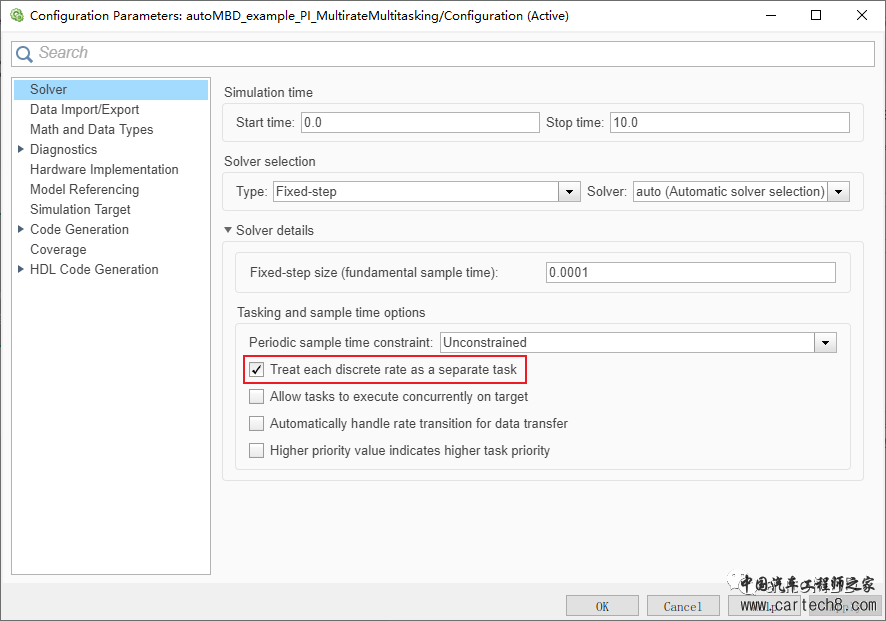Click the Start time field
This screenshot has width=886, height=621.
pos(420,123)
